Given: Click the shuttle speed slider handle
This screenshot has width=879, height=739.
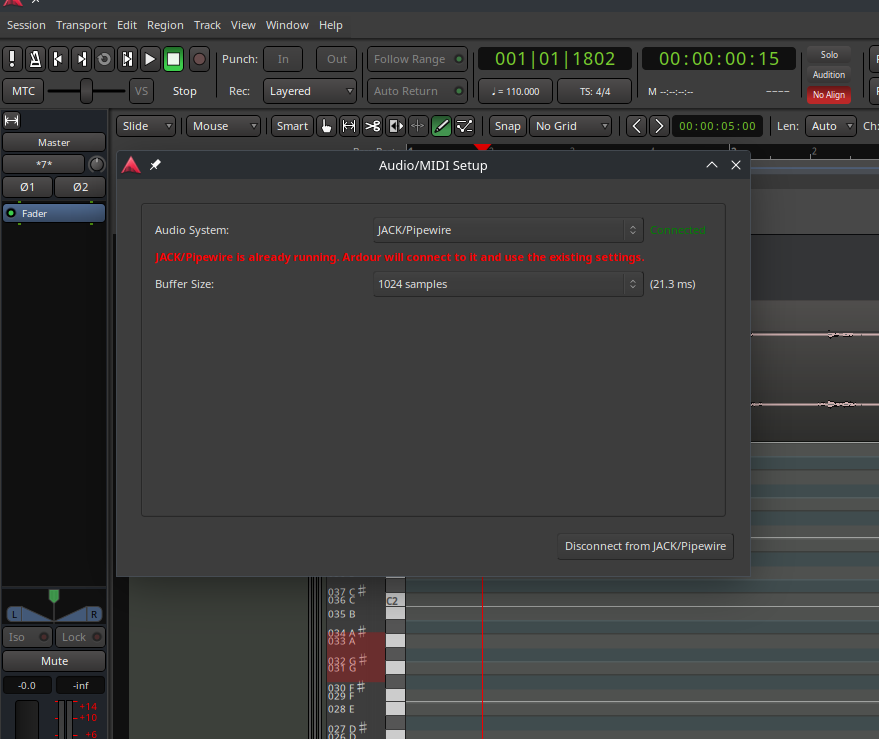Looking at the screenshot, I should coord(87,91).
